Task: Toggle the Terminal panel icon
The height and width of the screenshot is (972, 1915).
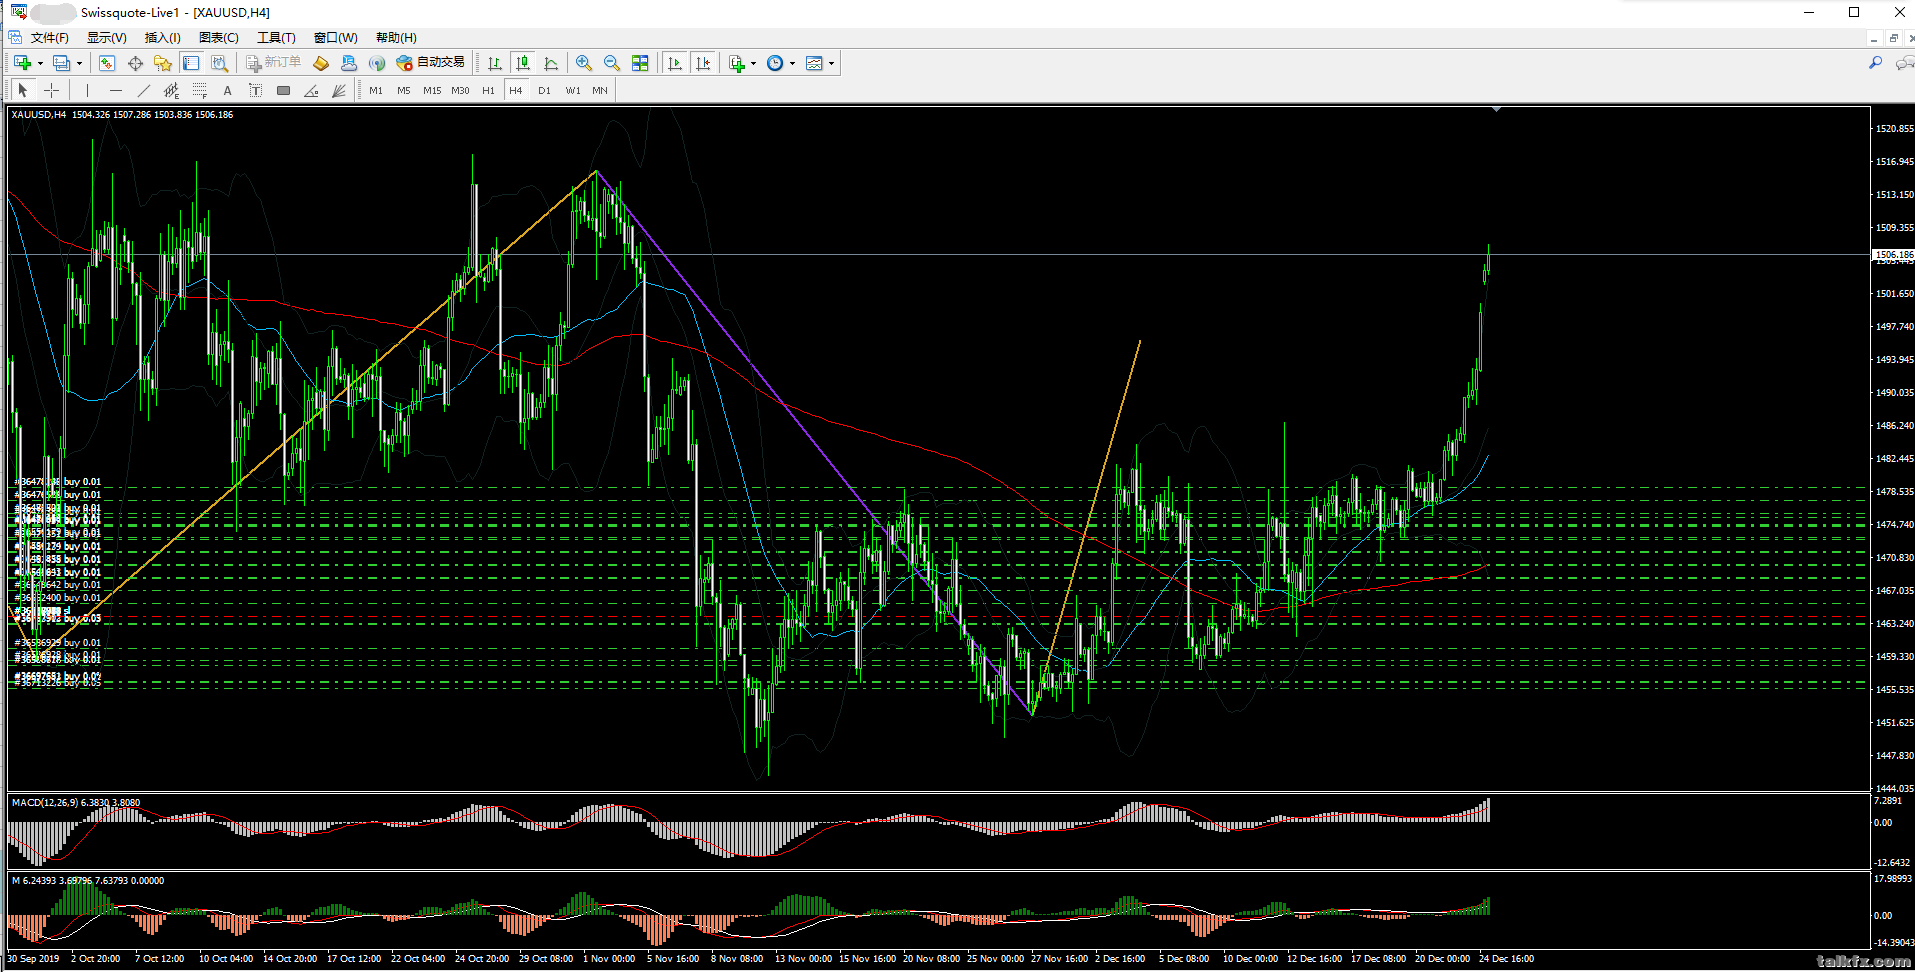Action: click(x=191, y=63)
